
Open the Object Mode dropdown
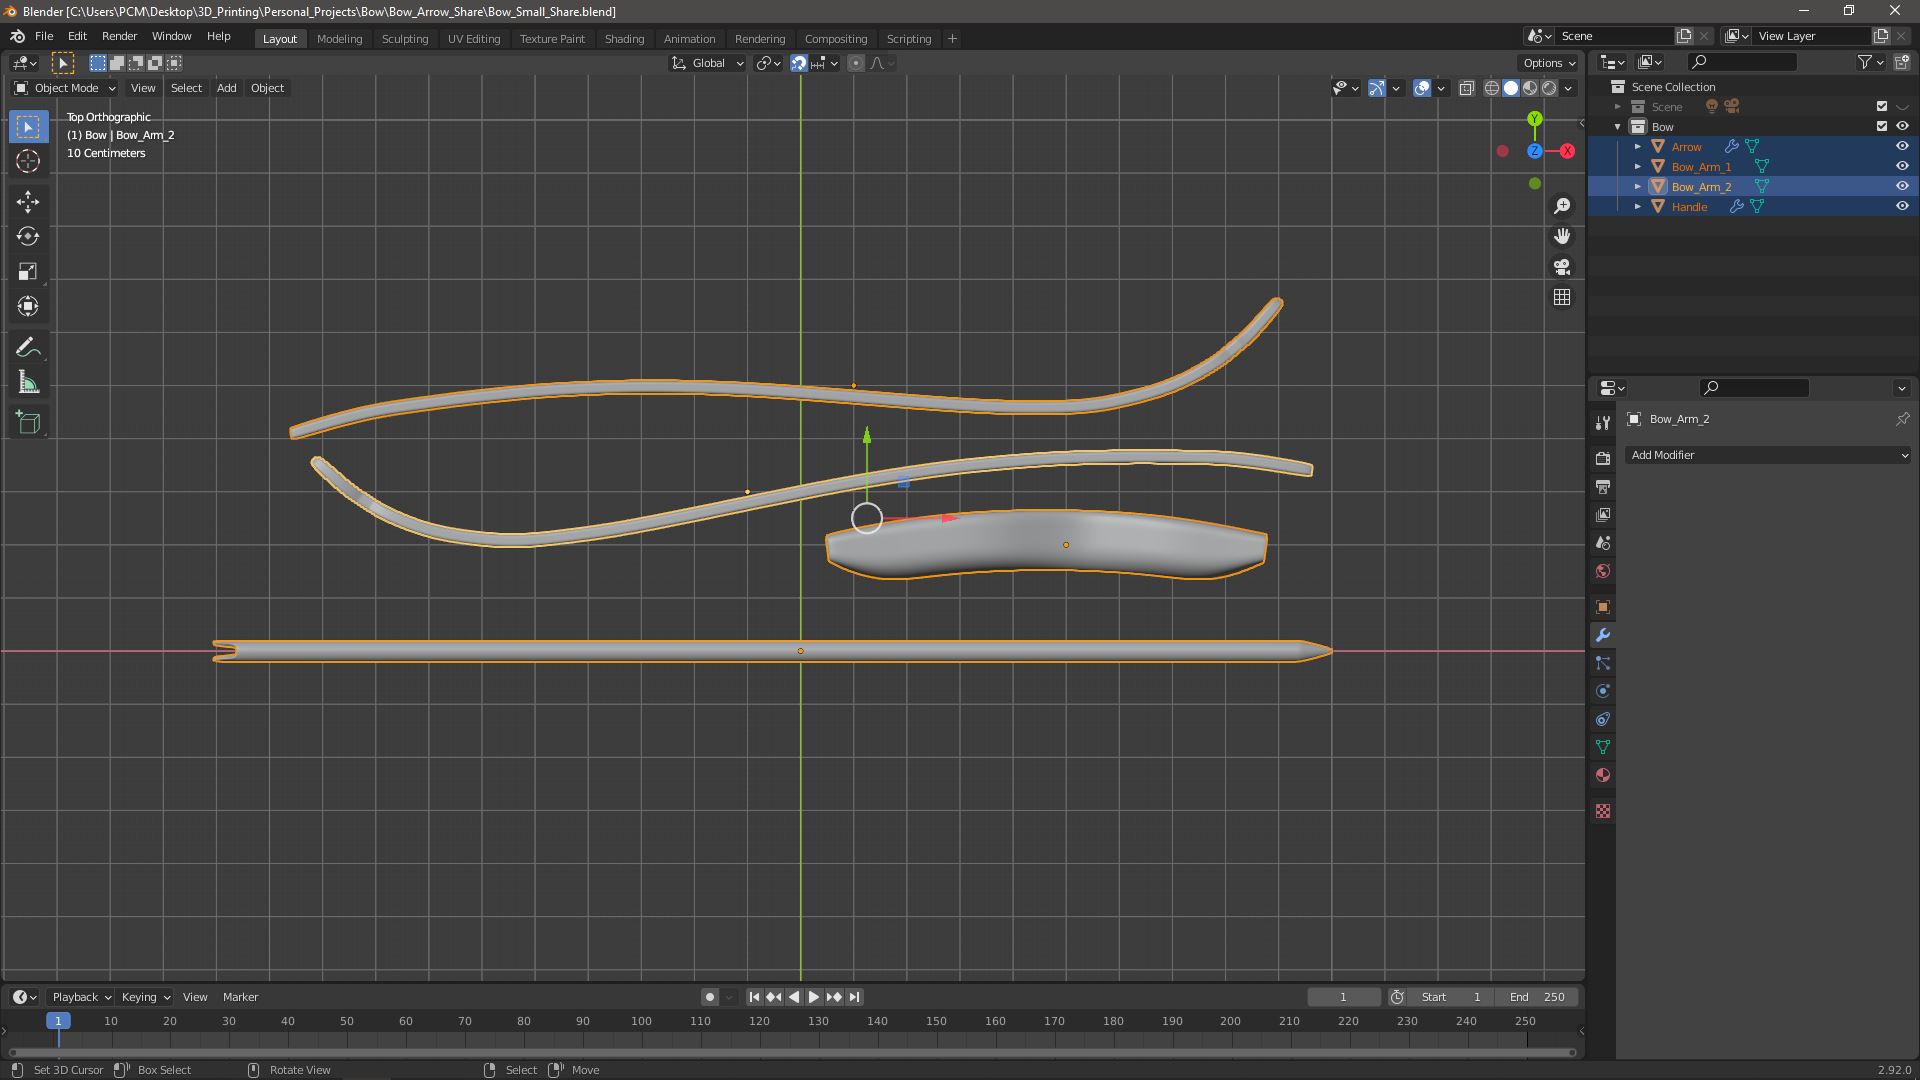[x=65, y=88]
